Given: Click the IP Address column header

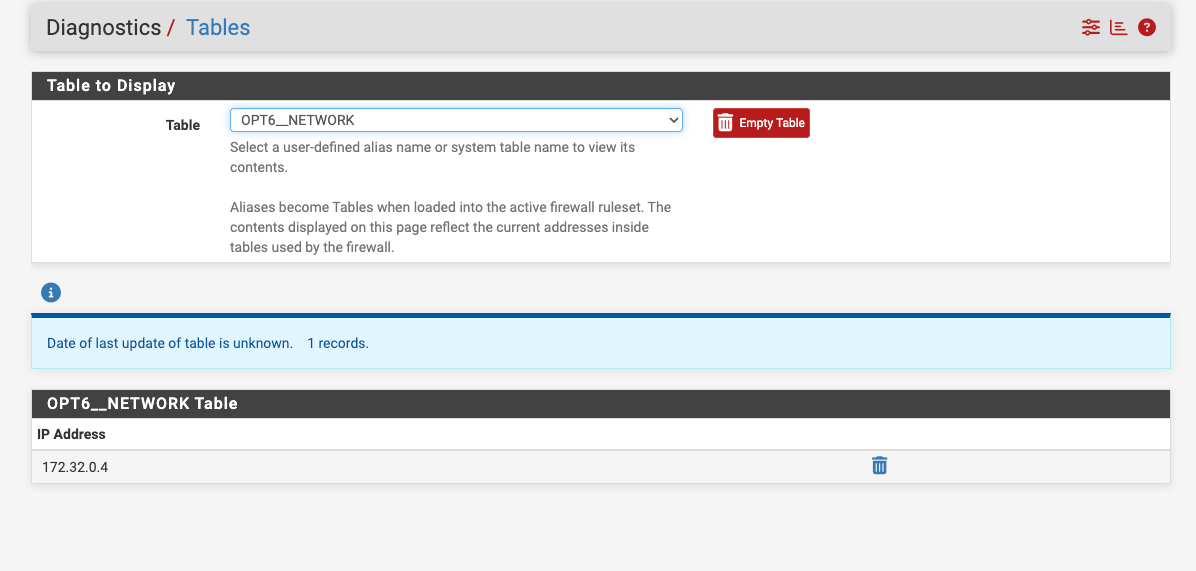Looking at the screenshot, I should pos(71,434).
